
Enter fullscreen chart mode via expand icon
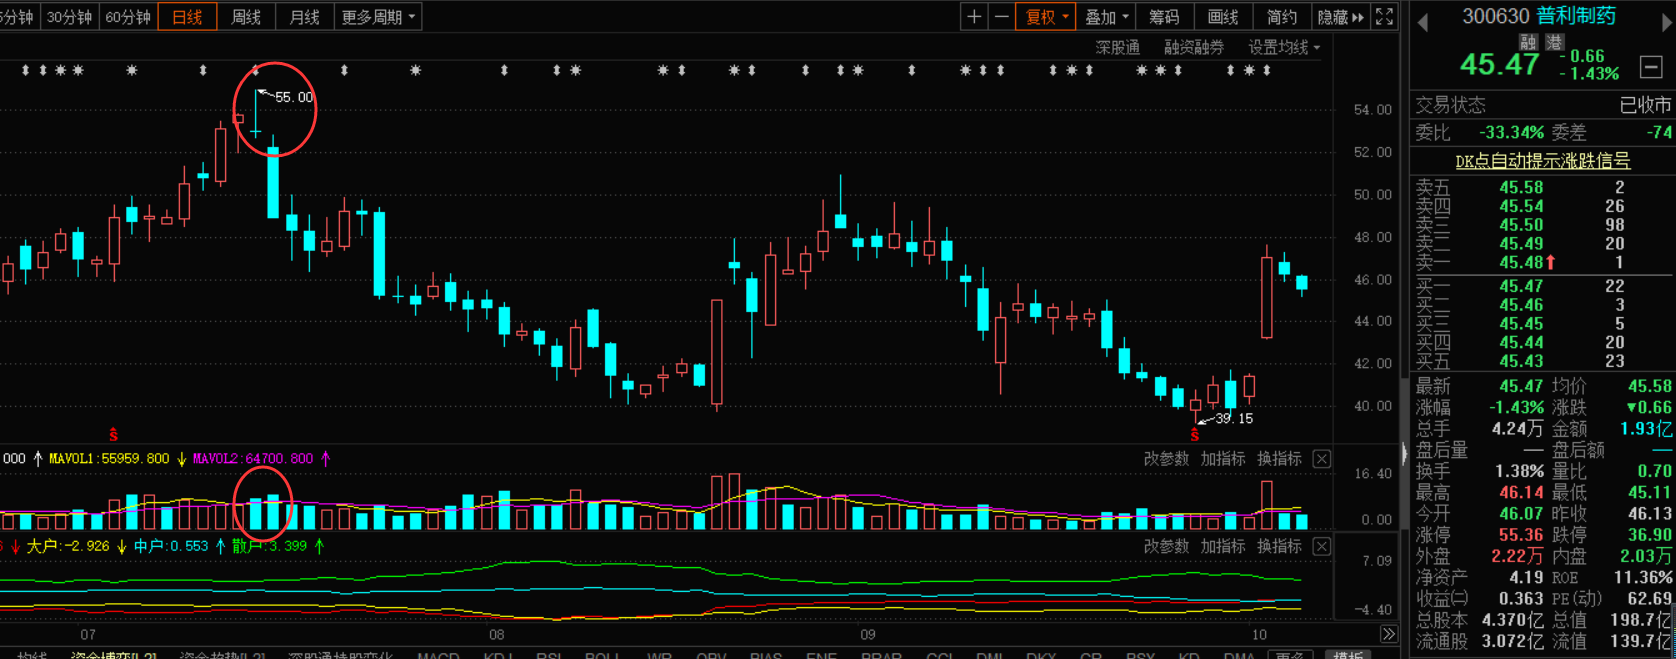coord(1384,17)
